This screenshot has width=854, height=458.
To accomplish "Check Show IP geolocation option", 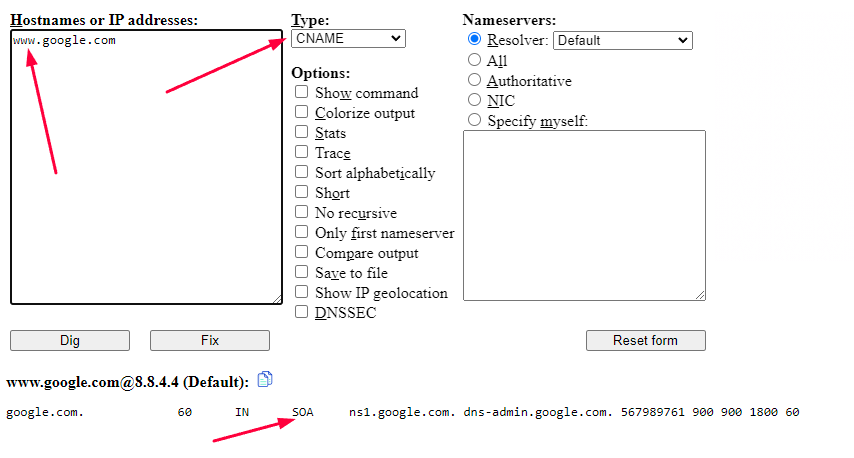I will (x=301, y=291).
